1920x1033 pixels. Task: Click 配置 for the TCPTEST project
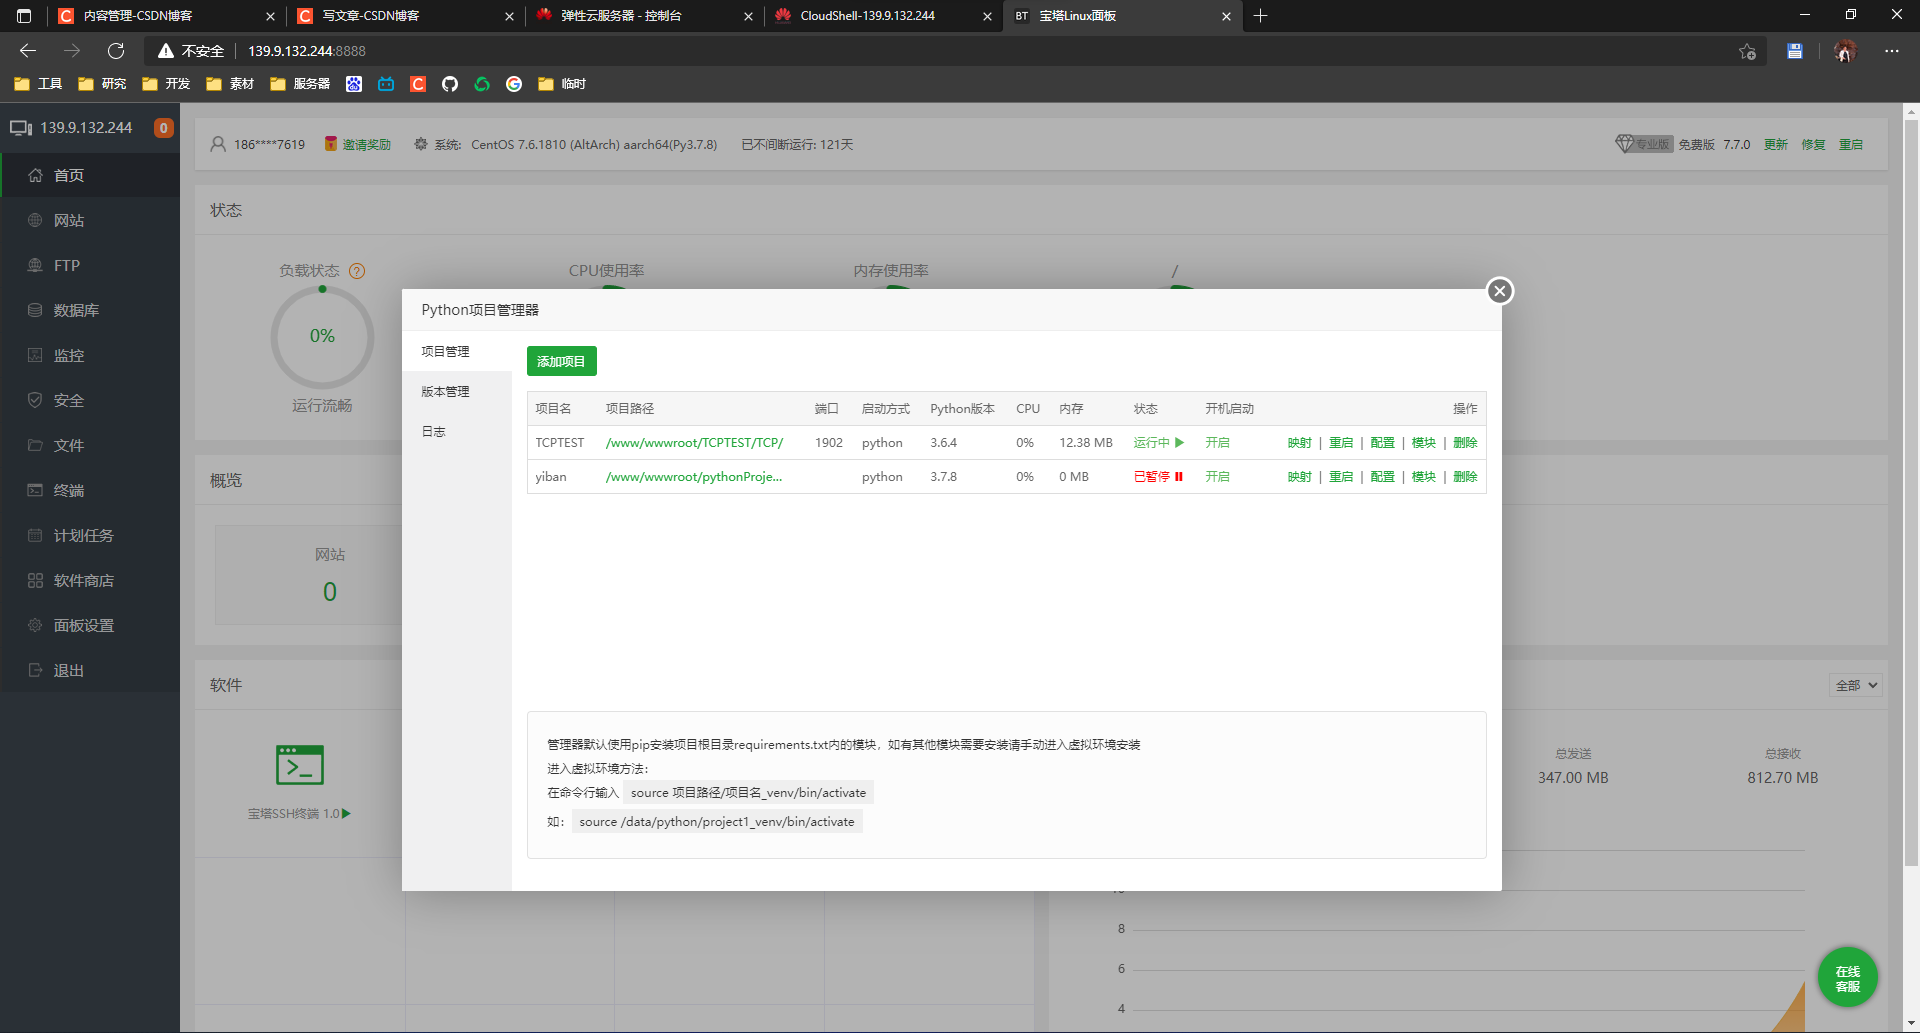pyautogui.click(x=1382, y=442)
